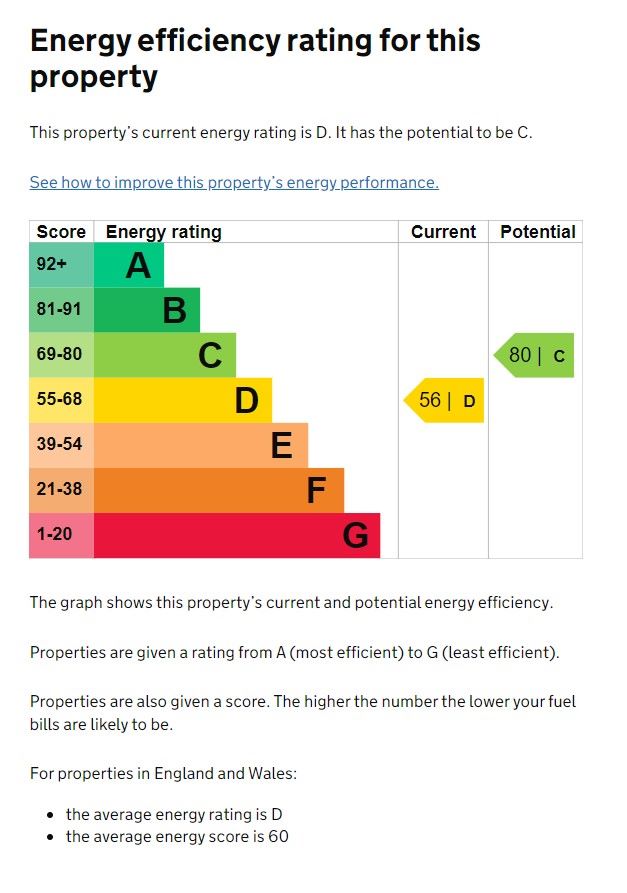Open the improve energy performance link

(x=234, y=182)
